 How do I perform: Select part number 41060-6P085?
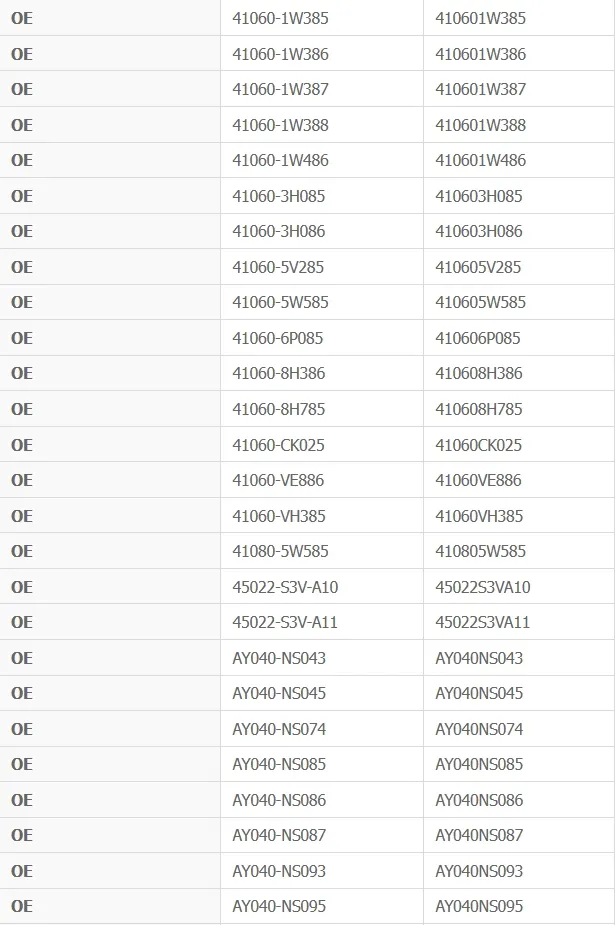[x=278, y=338]
